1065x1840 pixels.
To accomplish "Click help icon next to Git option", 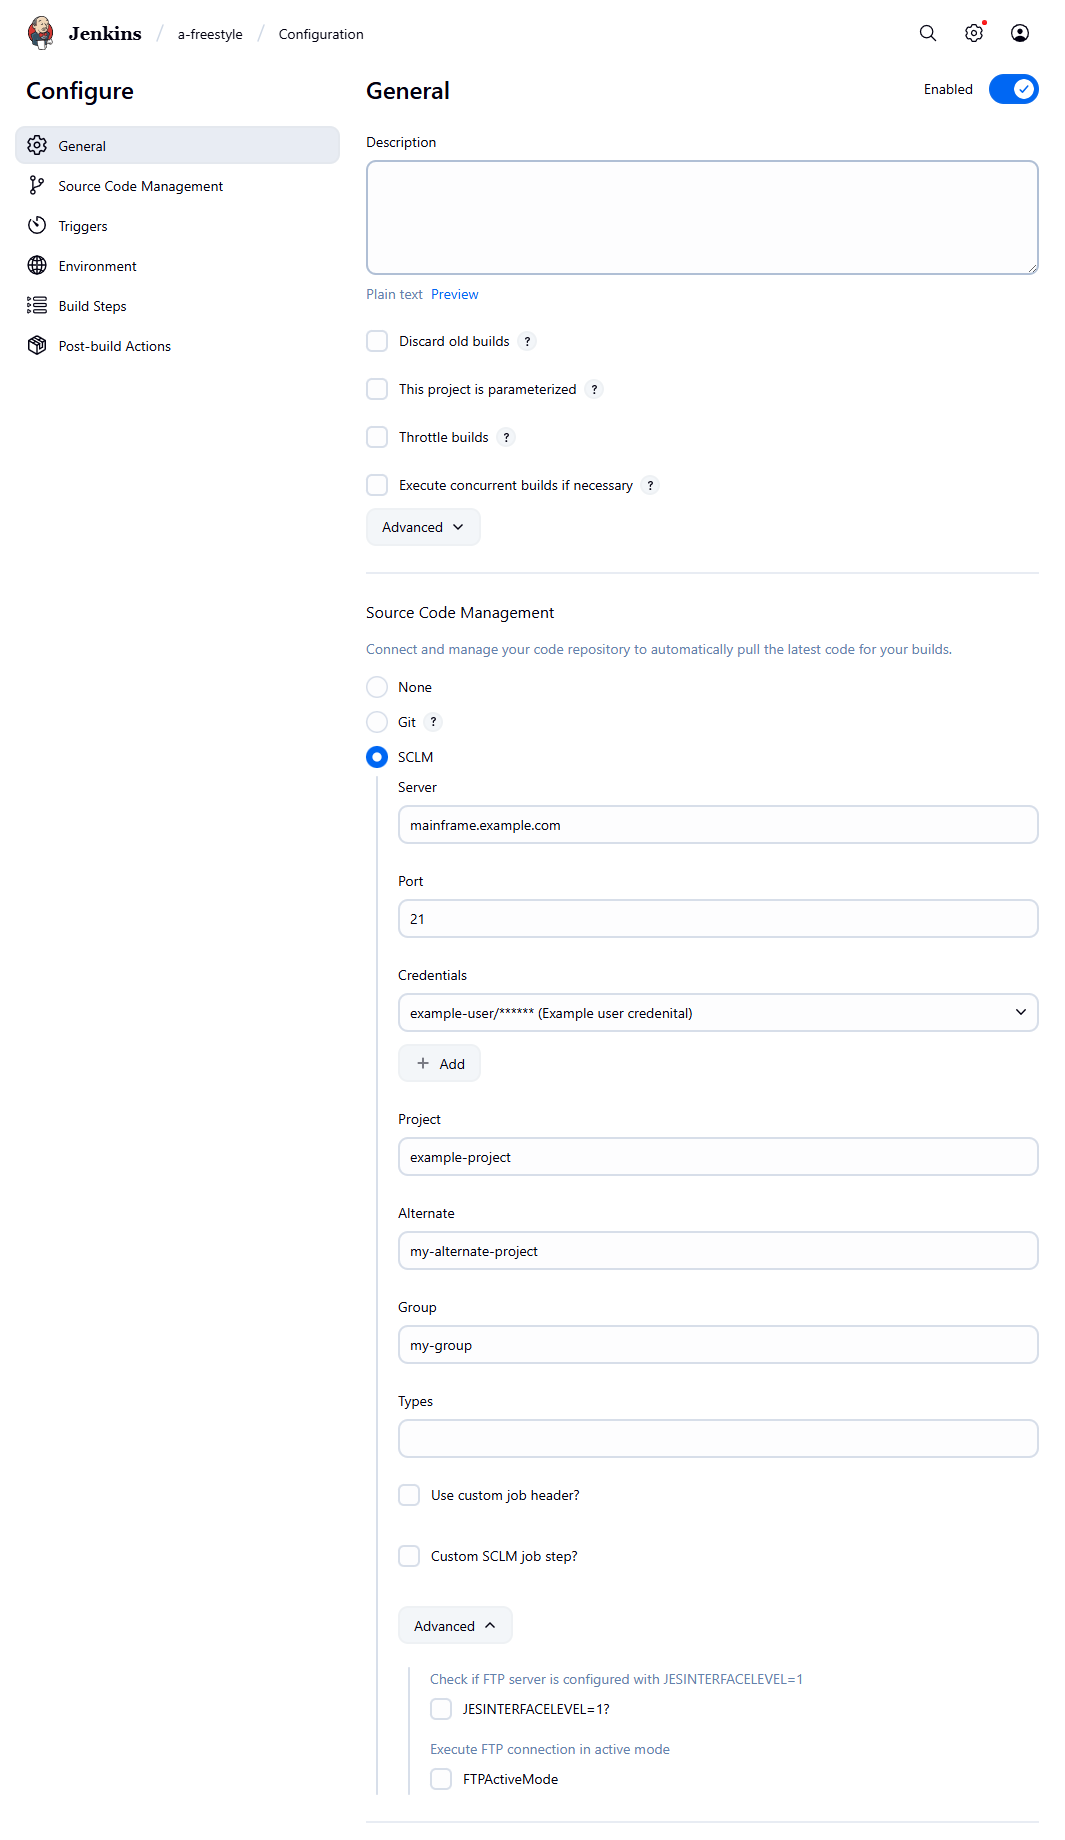I will point(433,722).
